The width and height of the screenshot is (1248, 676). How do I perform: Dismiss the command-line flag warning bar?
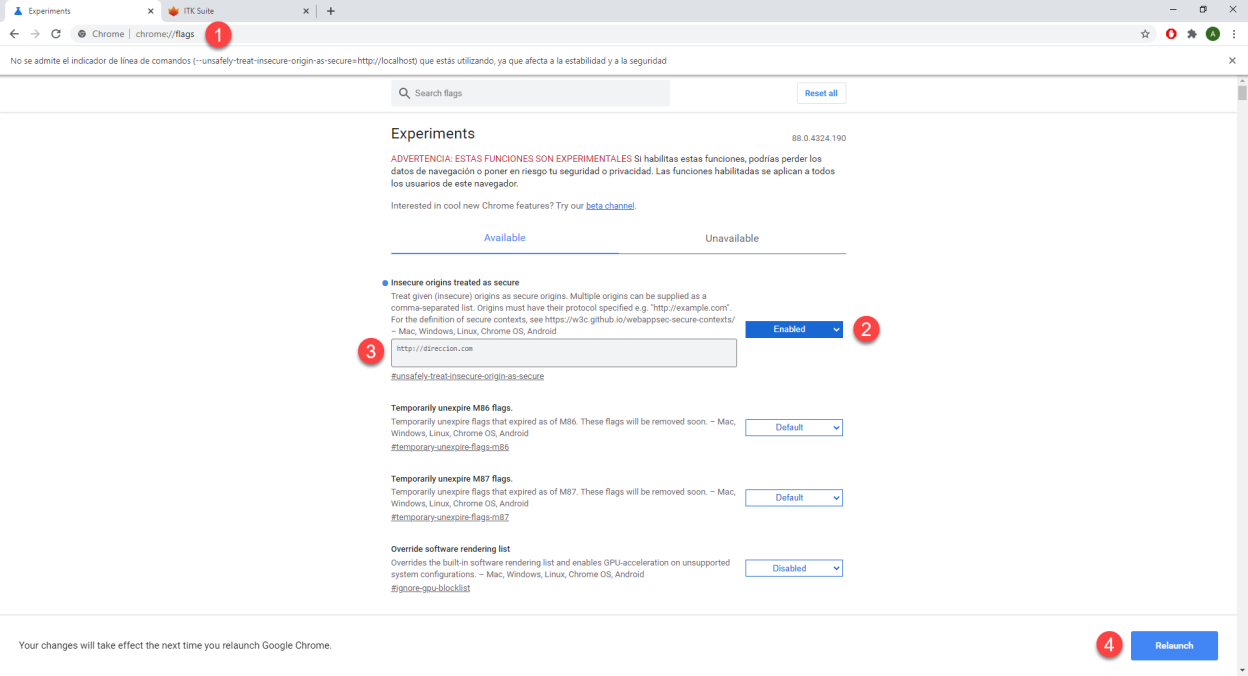[1232, 61]
